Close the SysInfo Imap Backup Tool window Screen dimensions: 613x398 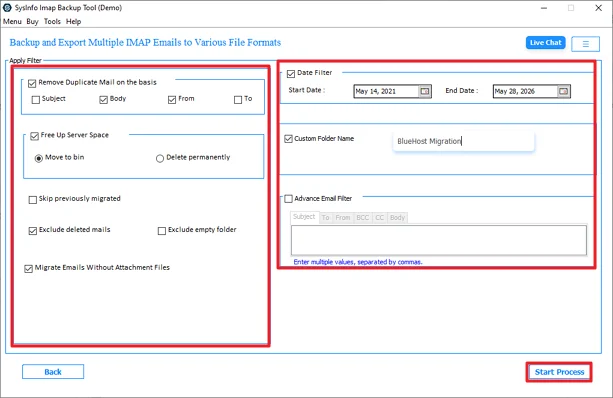point(599,8)
